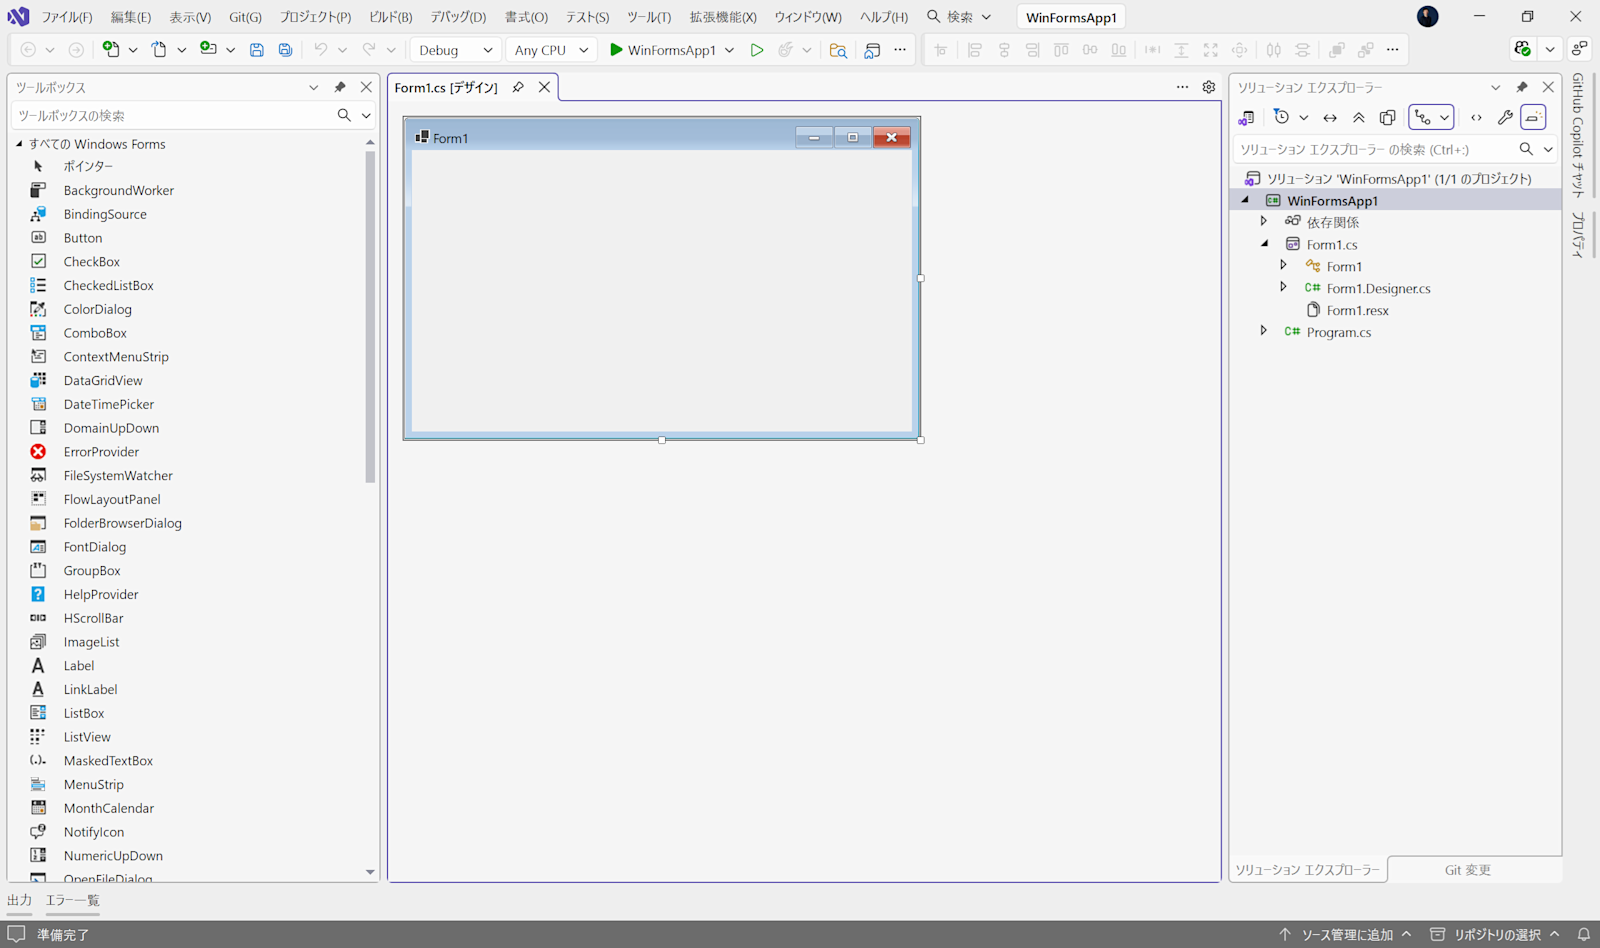This screenshot has width=1600, height=948.
Task: Open GitHub Copilot status badge icon
Action: [x=1523, y=49]
